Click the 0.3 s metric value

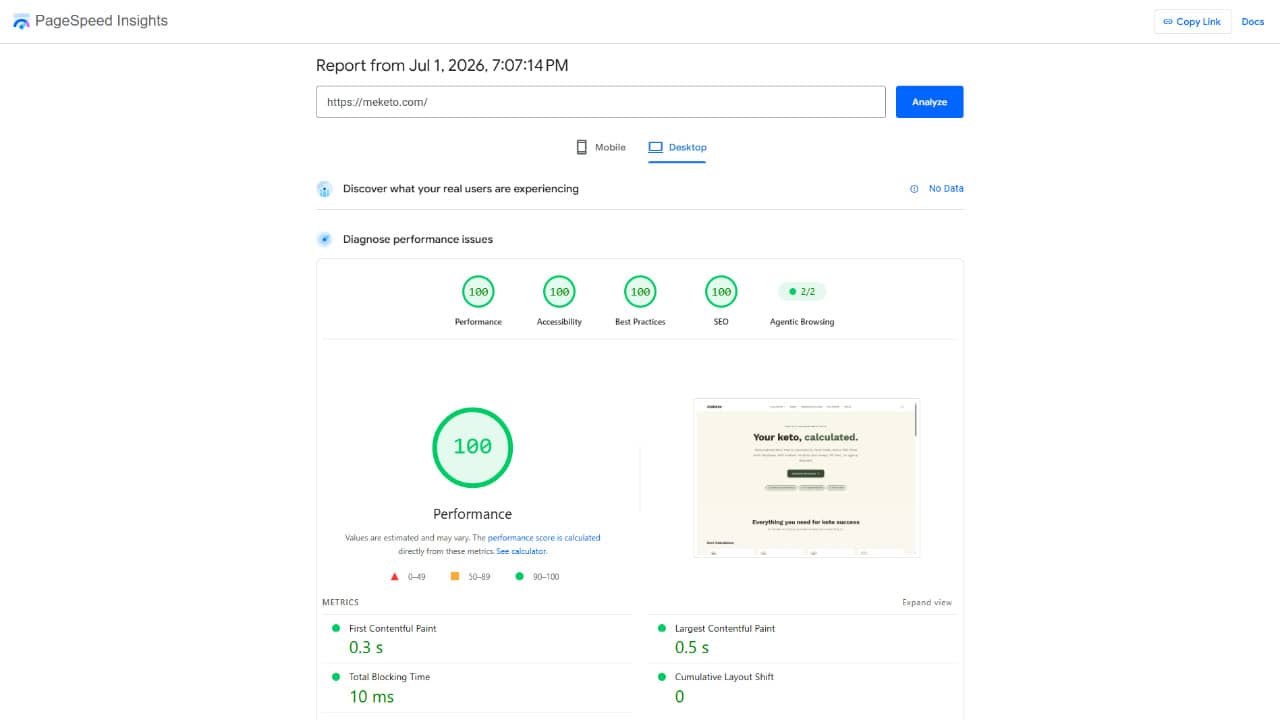coord(366,648)
